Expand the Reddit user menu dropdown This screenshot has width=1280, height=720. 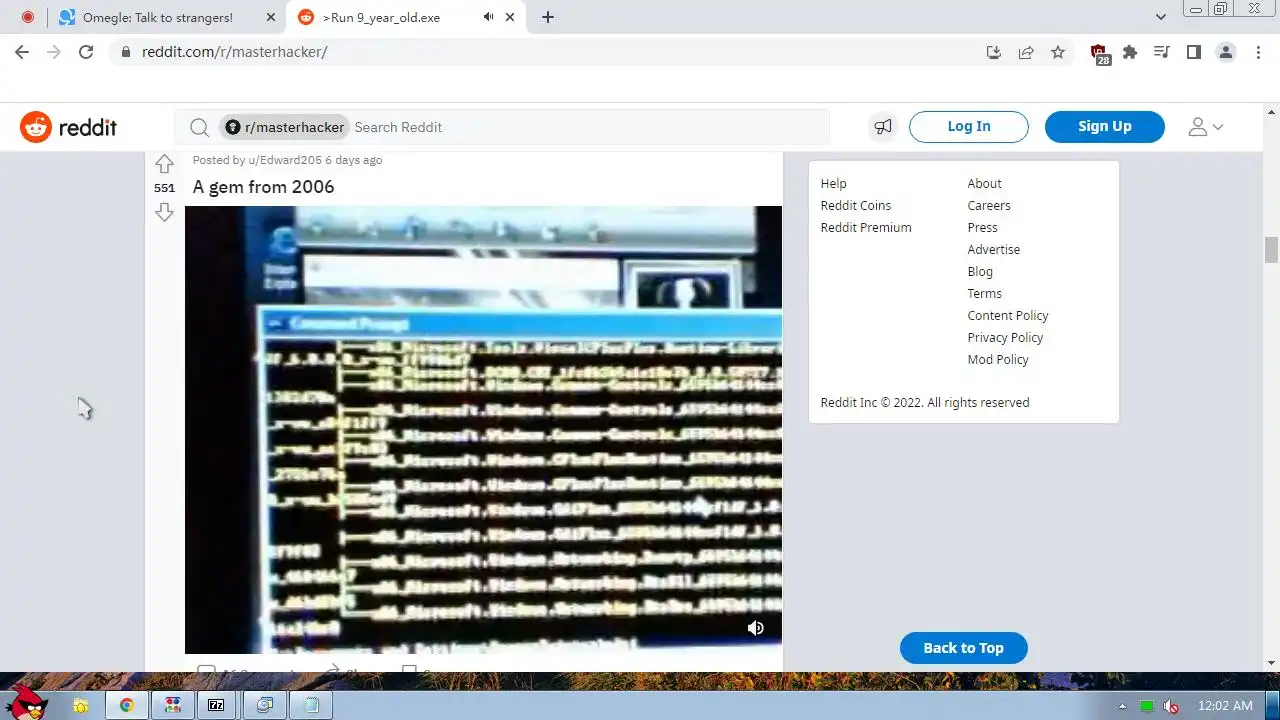tap(1206, 127)
